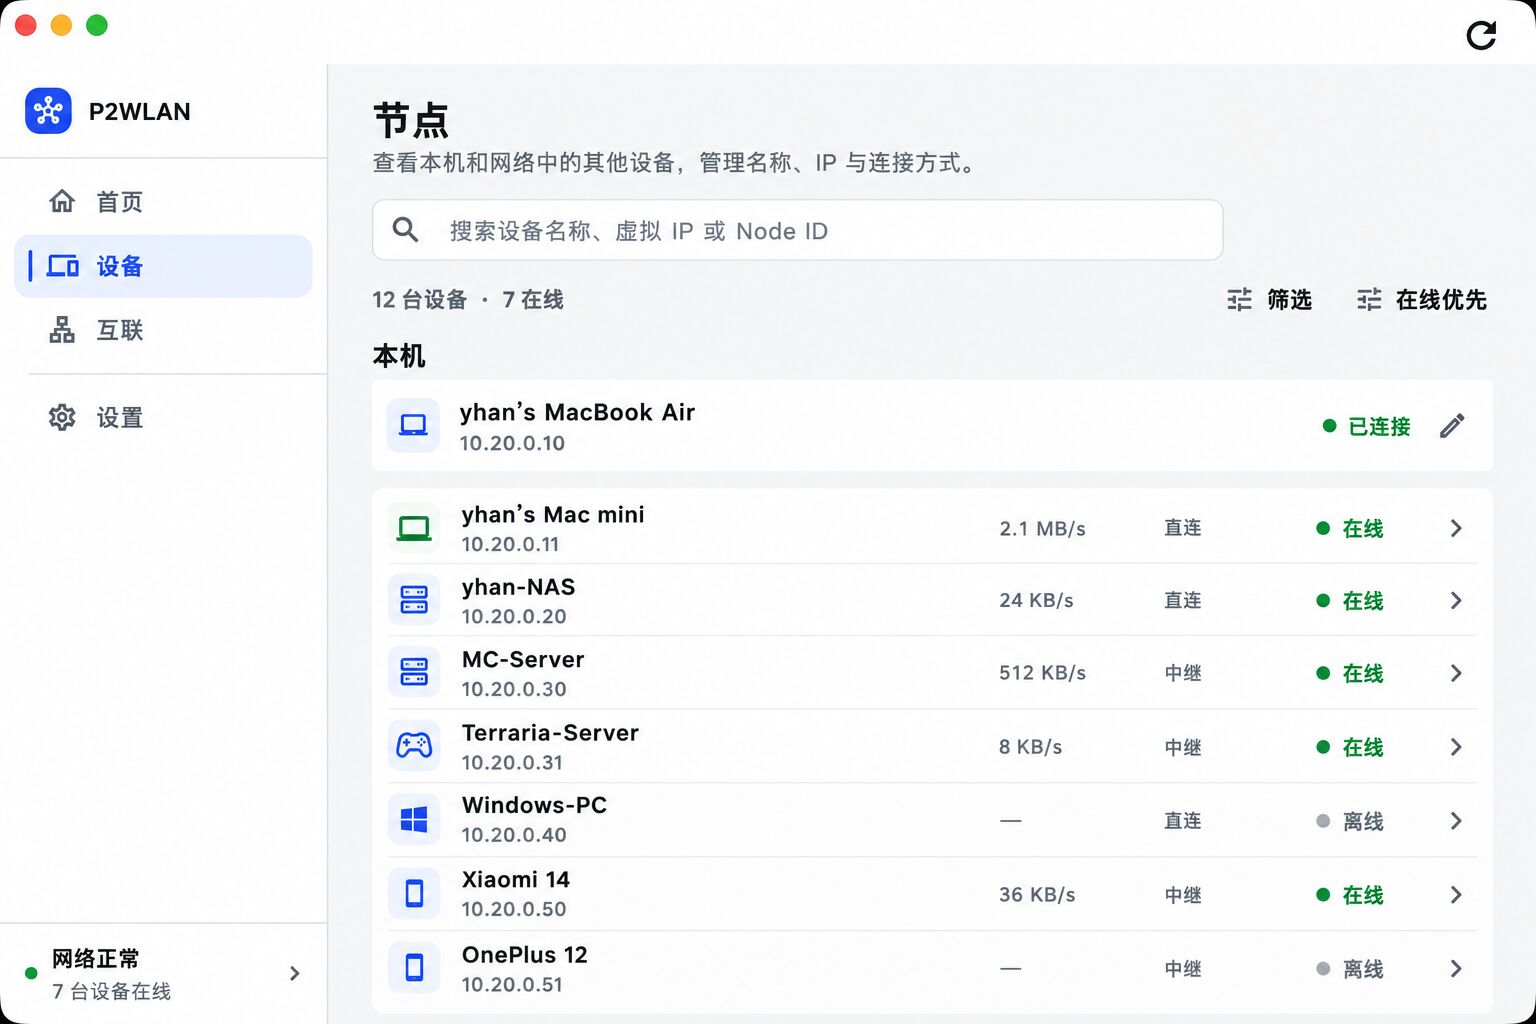Open 互联 in the sidebar

coord(163,330)
